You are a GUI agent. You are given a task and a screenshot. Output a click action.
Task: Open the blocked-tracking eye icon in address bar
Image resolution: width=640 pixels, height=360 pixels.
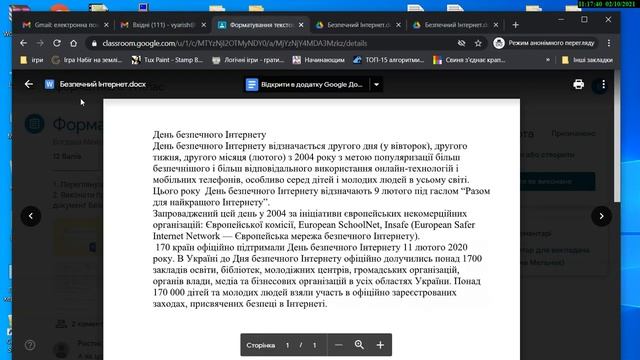pos(461,43)
